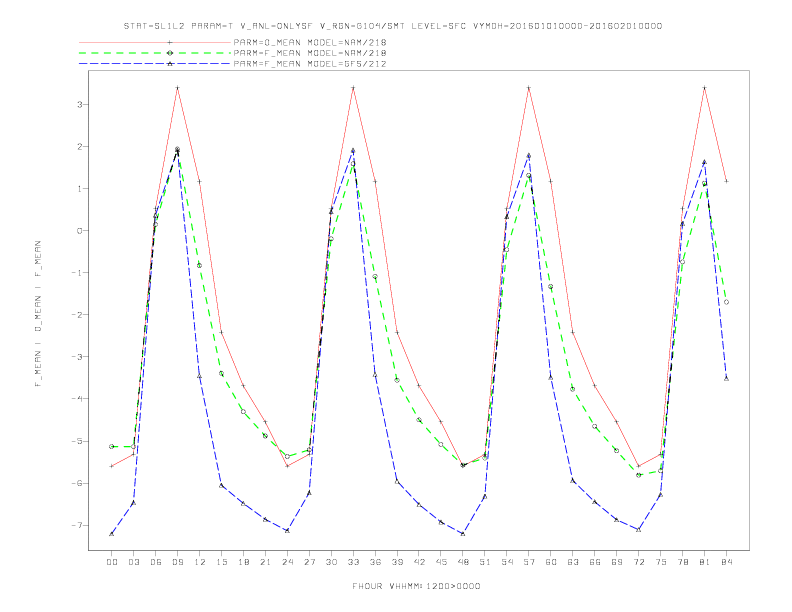792x612 pixels.
Task: Click y-axis tick label -6
Action: pyautogui.click(x=76, y=483)
